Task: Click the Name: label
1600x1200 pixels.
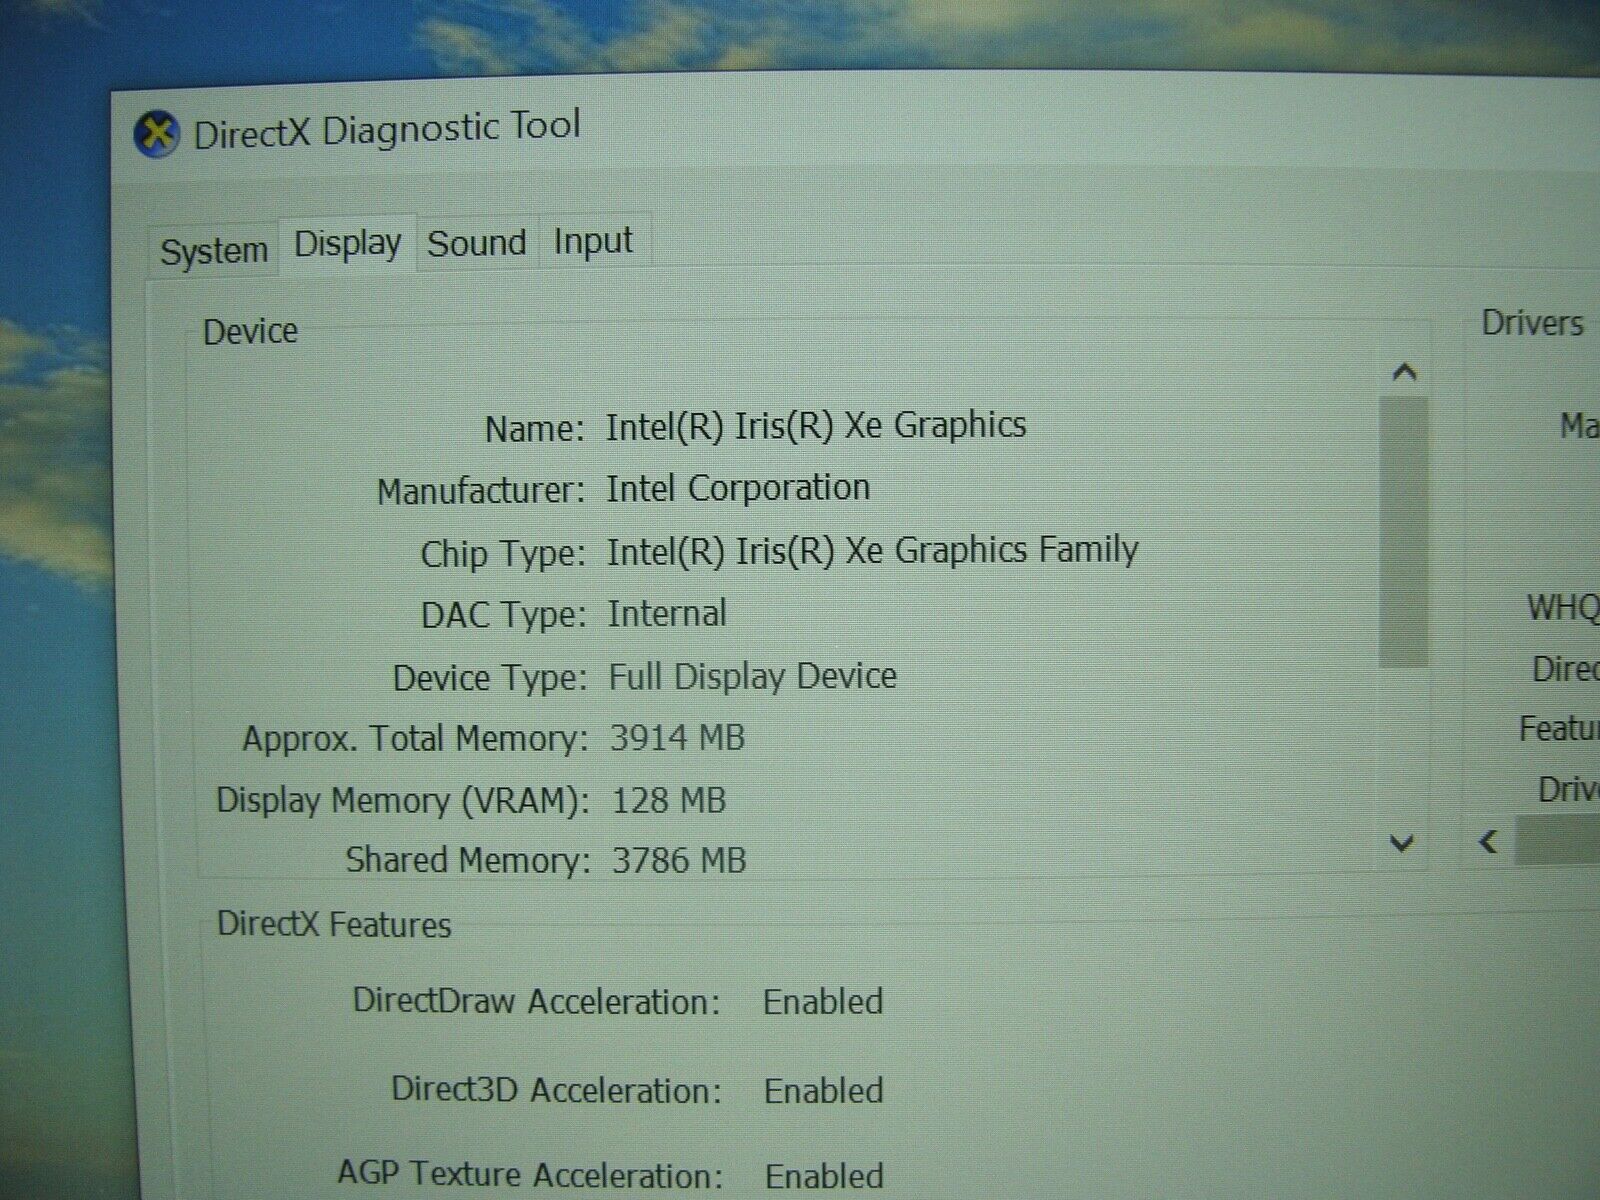Action: [x=534, y=429]
